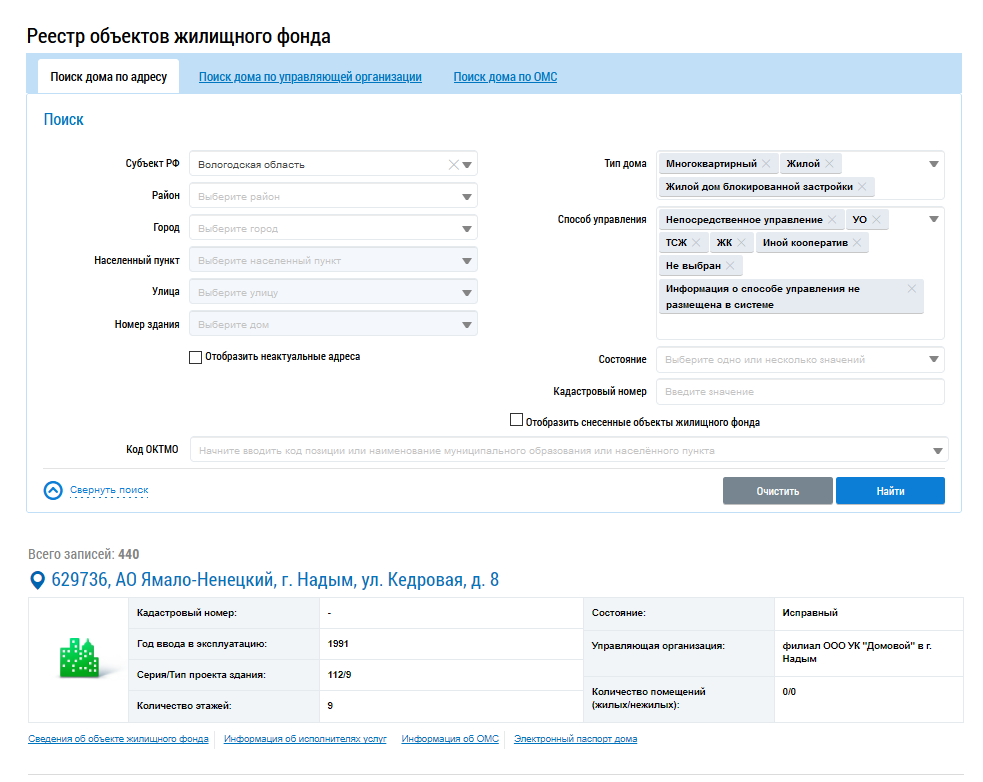Switch to Поиск дома по управляющей организации tab

pyautogui.click(x=310, y=77)
